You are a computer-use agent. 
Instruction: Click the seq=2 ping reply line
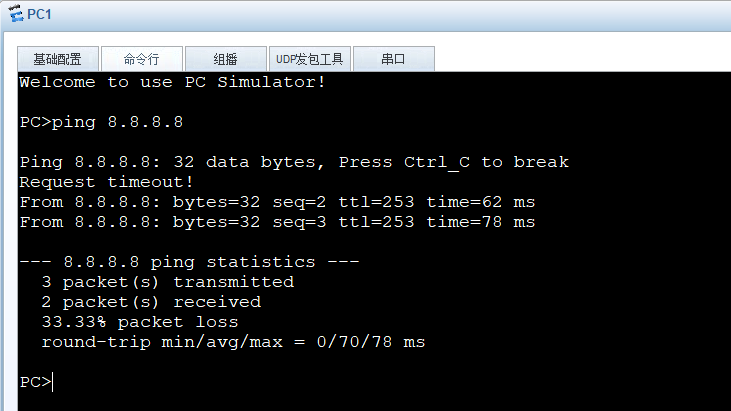point(277,202)
